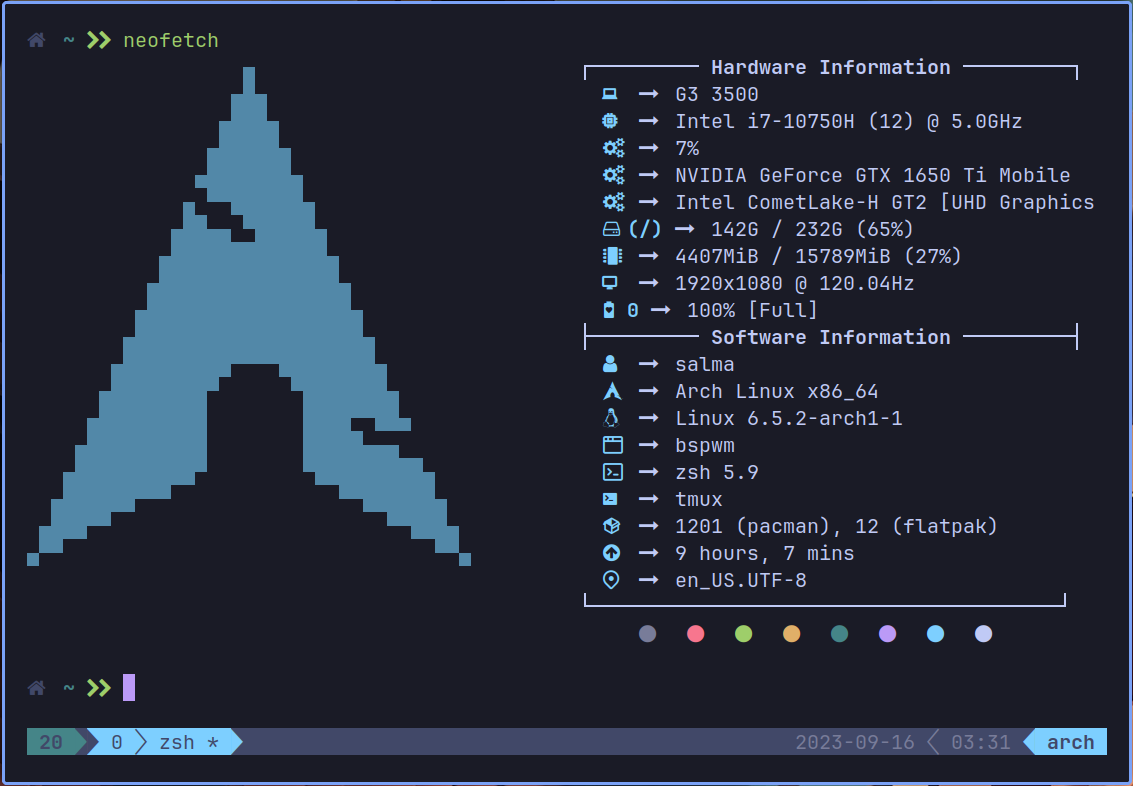Click the light blue color dot

935,634
